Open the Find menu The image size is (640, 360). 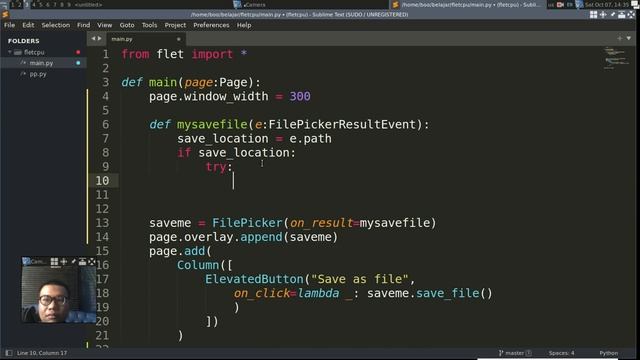(x=83, y=25)
